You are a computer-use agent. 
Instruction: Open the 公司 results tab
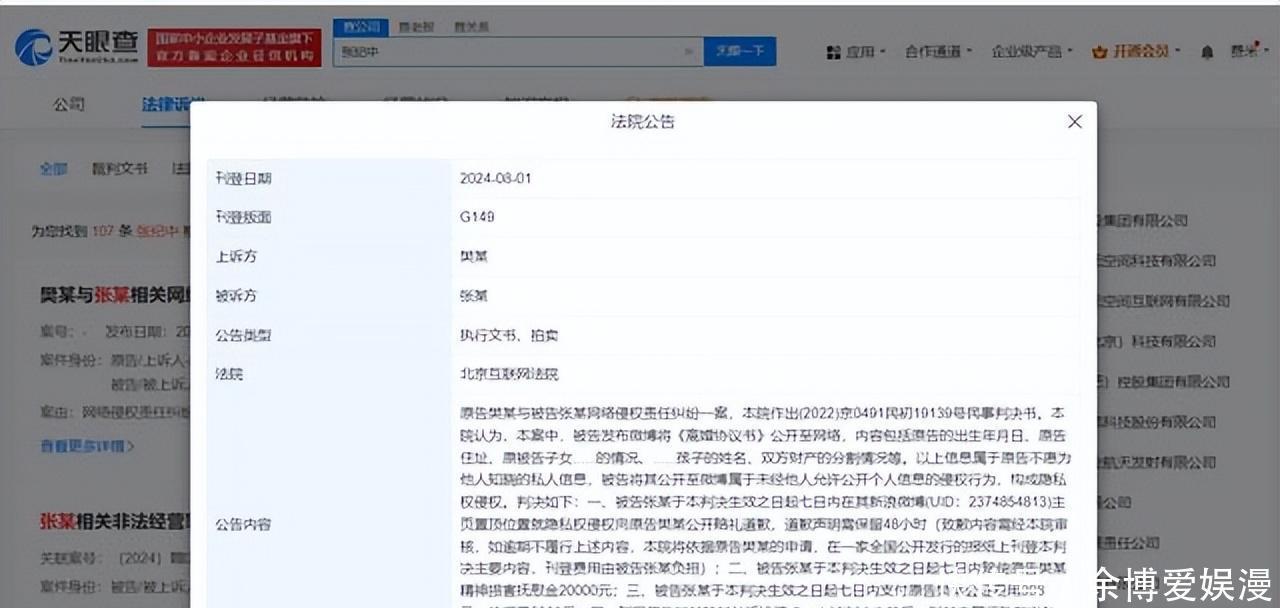point(69,104)
